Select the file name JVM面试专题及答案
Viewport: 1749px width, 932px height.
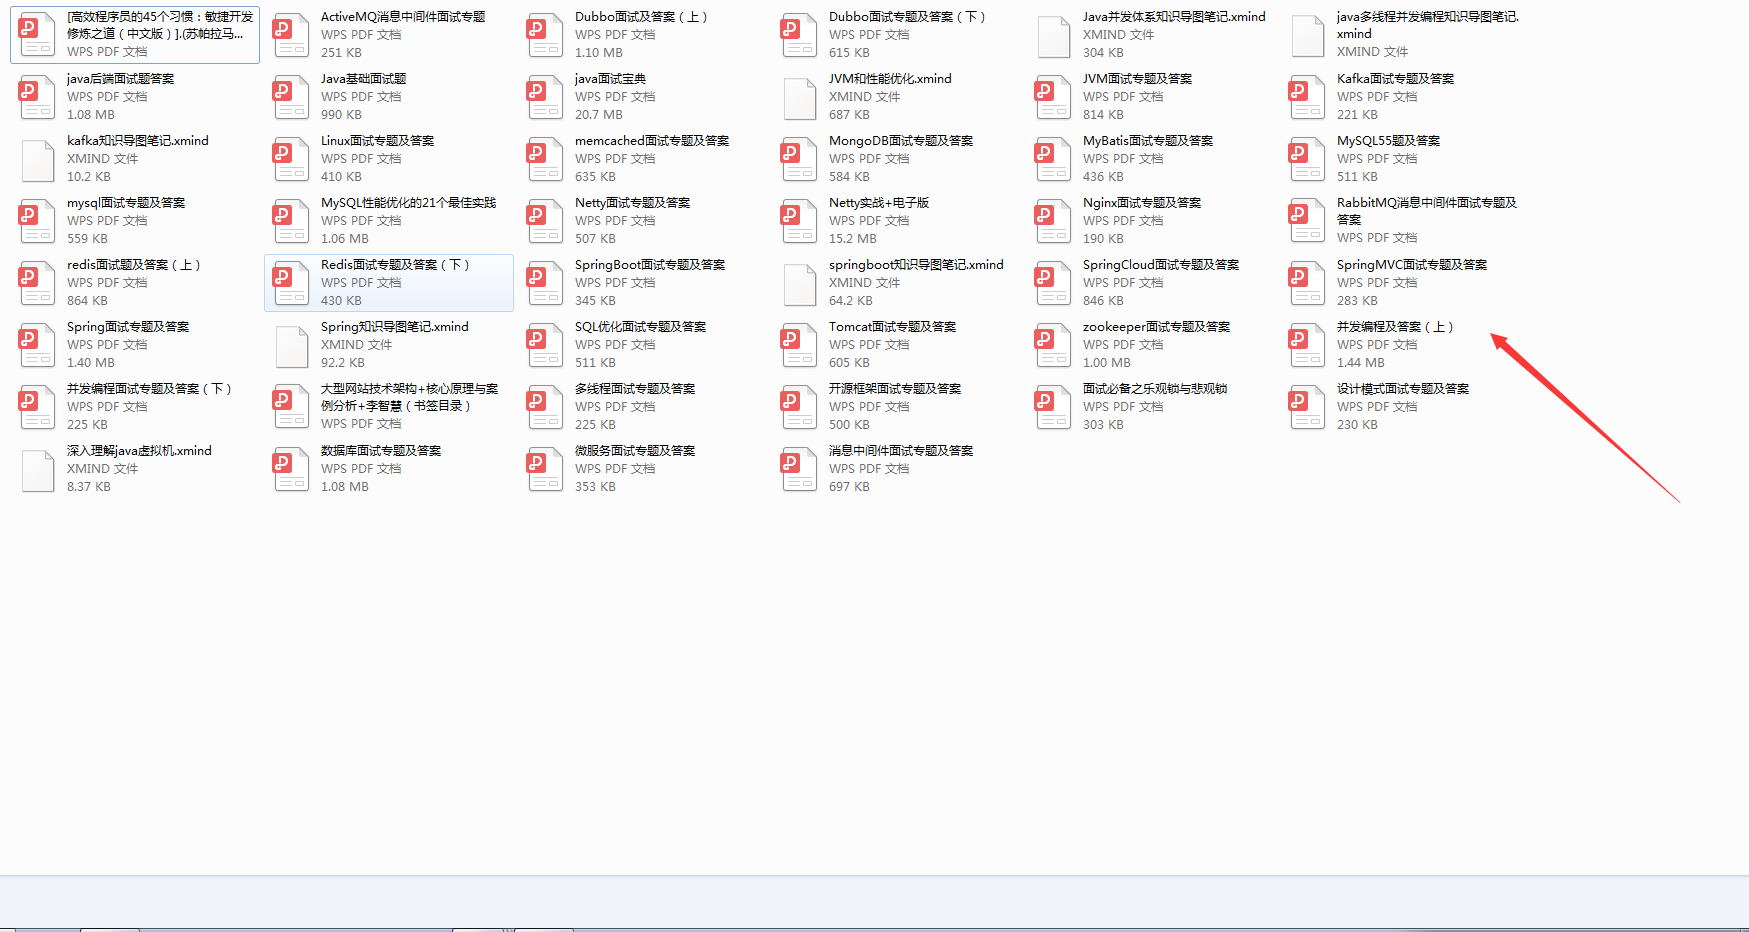tap(1137, 79)
